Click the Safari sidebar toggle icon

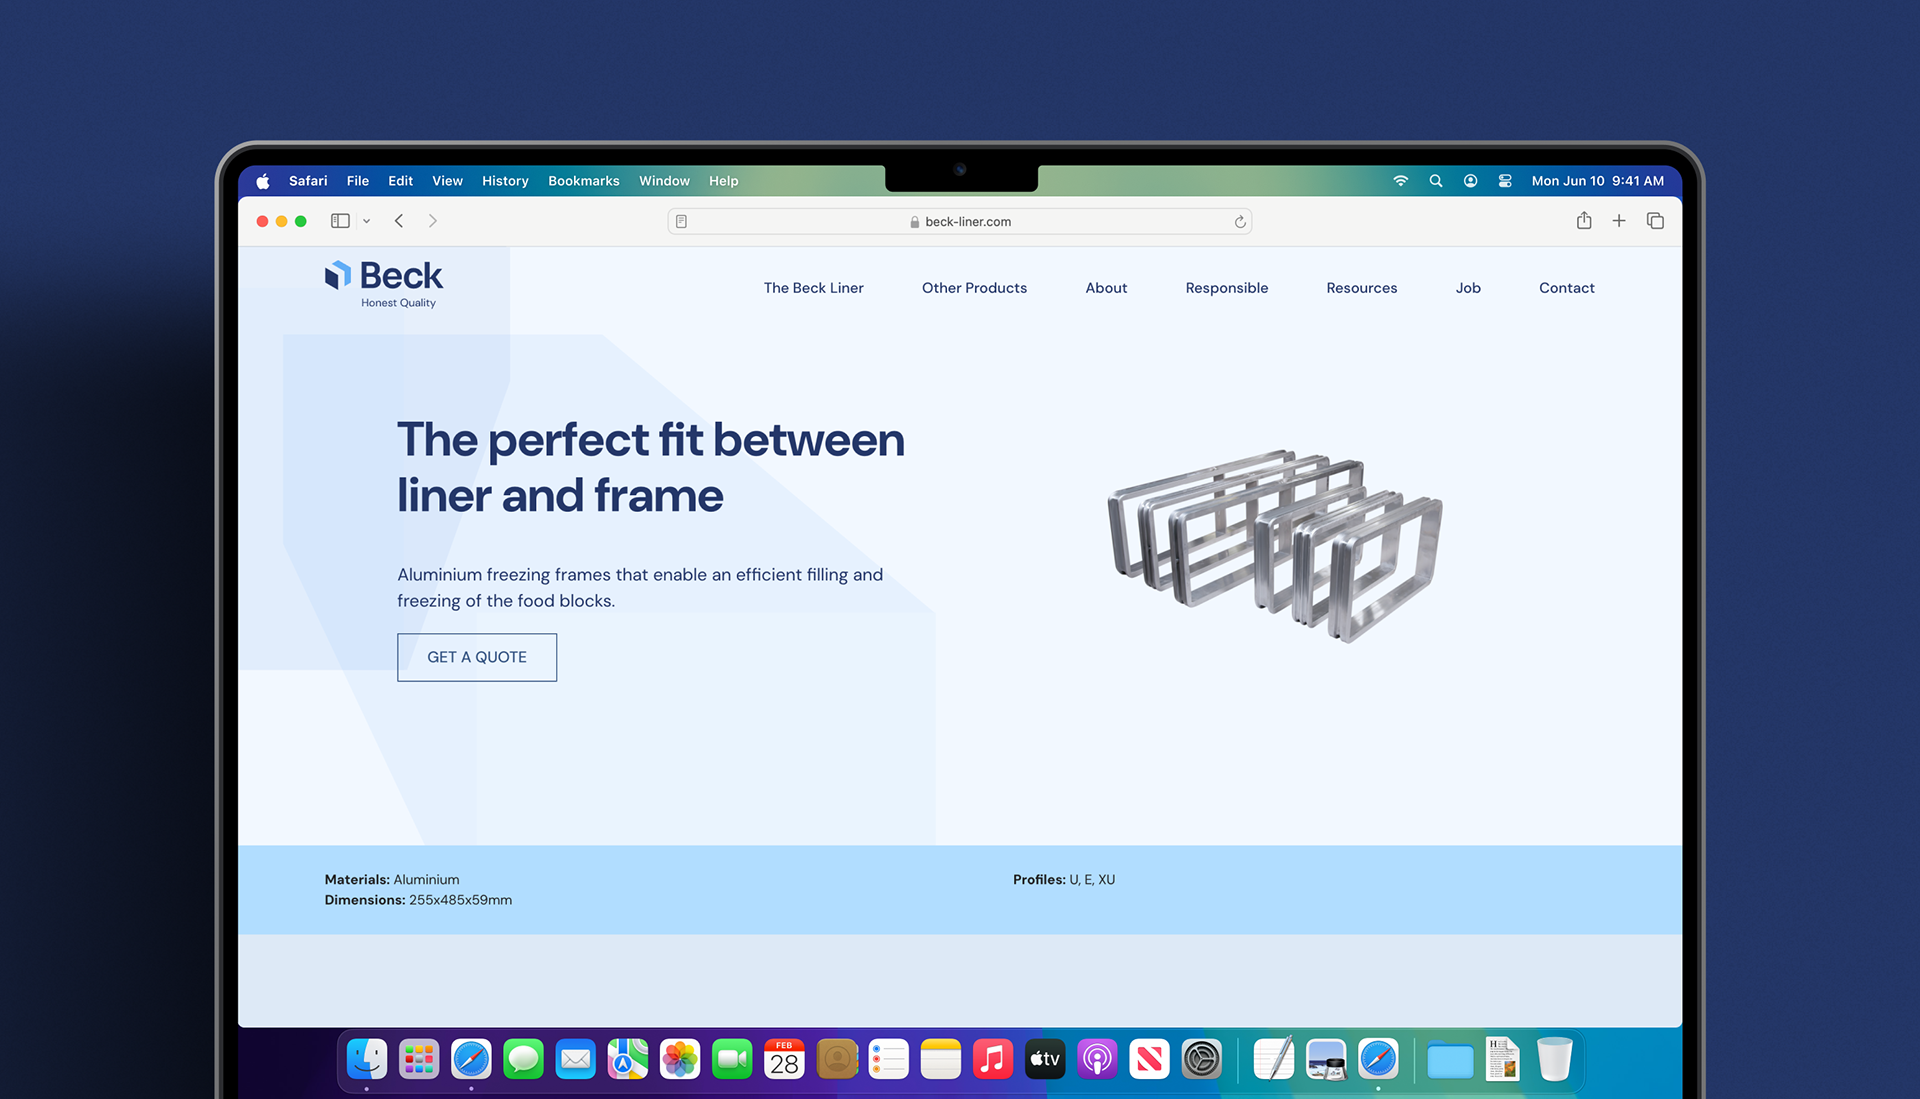click(x=340, y=221)
